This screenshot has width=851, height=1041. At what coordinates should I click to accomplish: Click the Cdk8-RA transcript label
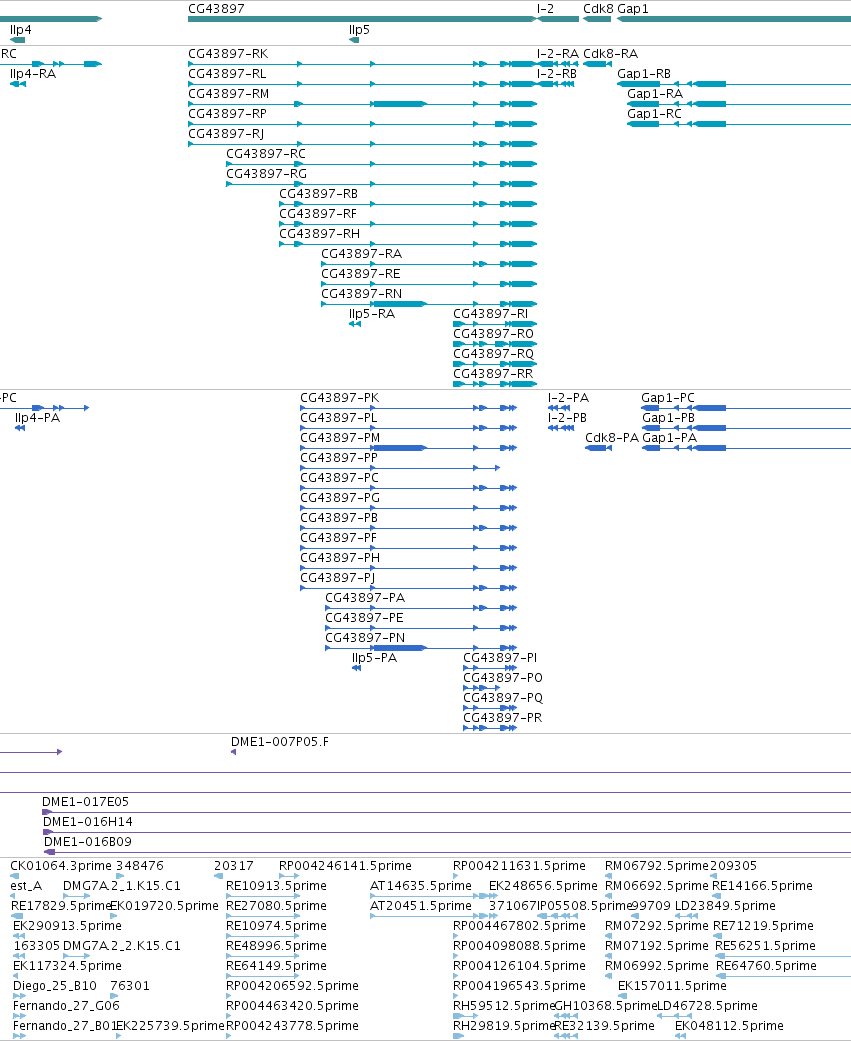pos(610,54)
